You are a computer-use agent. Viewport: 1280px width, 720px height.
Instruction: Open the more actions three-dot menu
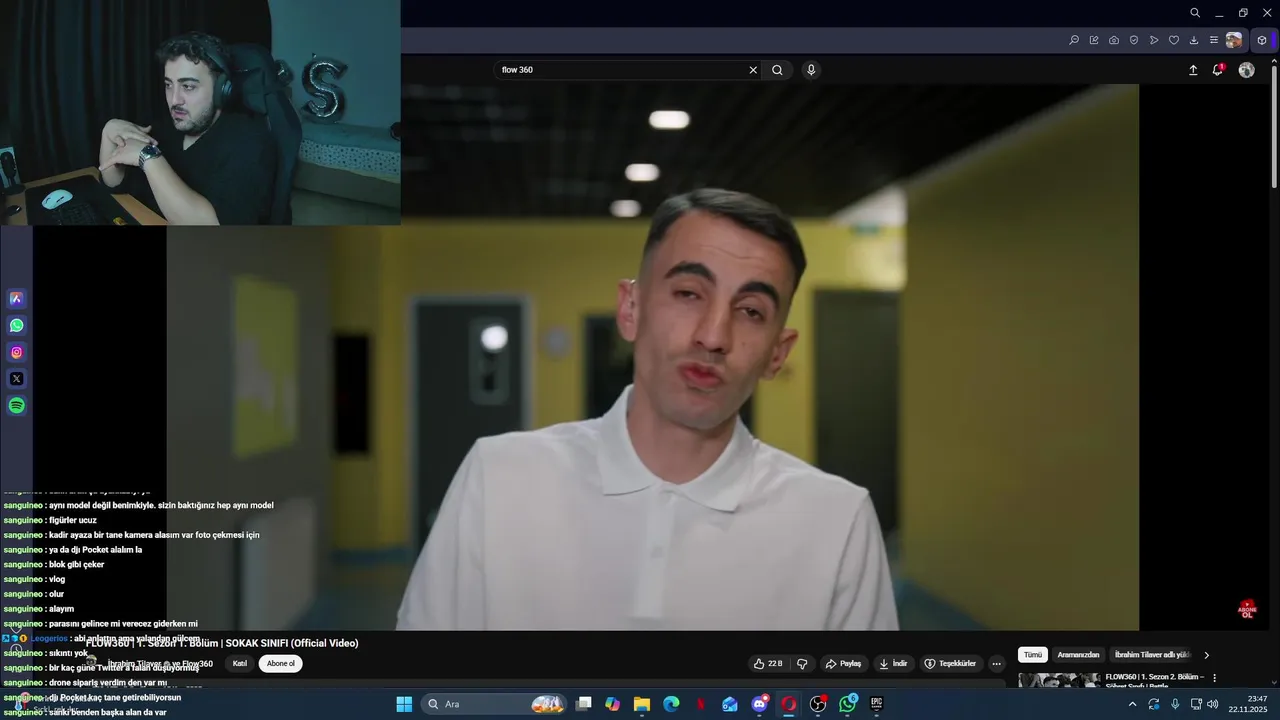(996, 664)
